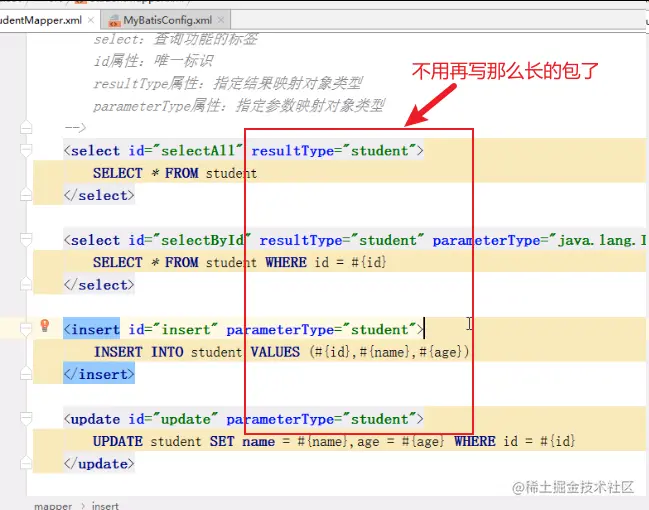Viewport: 649px width, 510px height.
Task: Open the "mapper" breadcrumb
Action: [53, 506]
